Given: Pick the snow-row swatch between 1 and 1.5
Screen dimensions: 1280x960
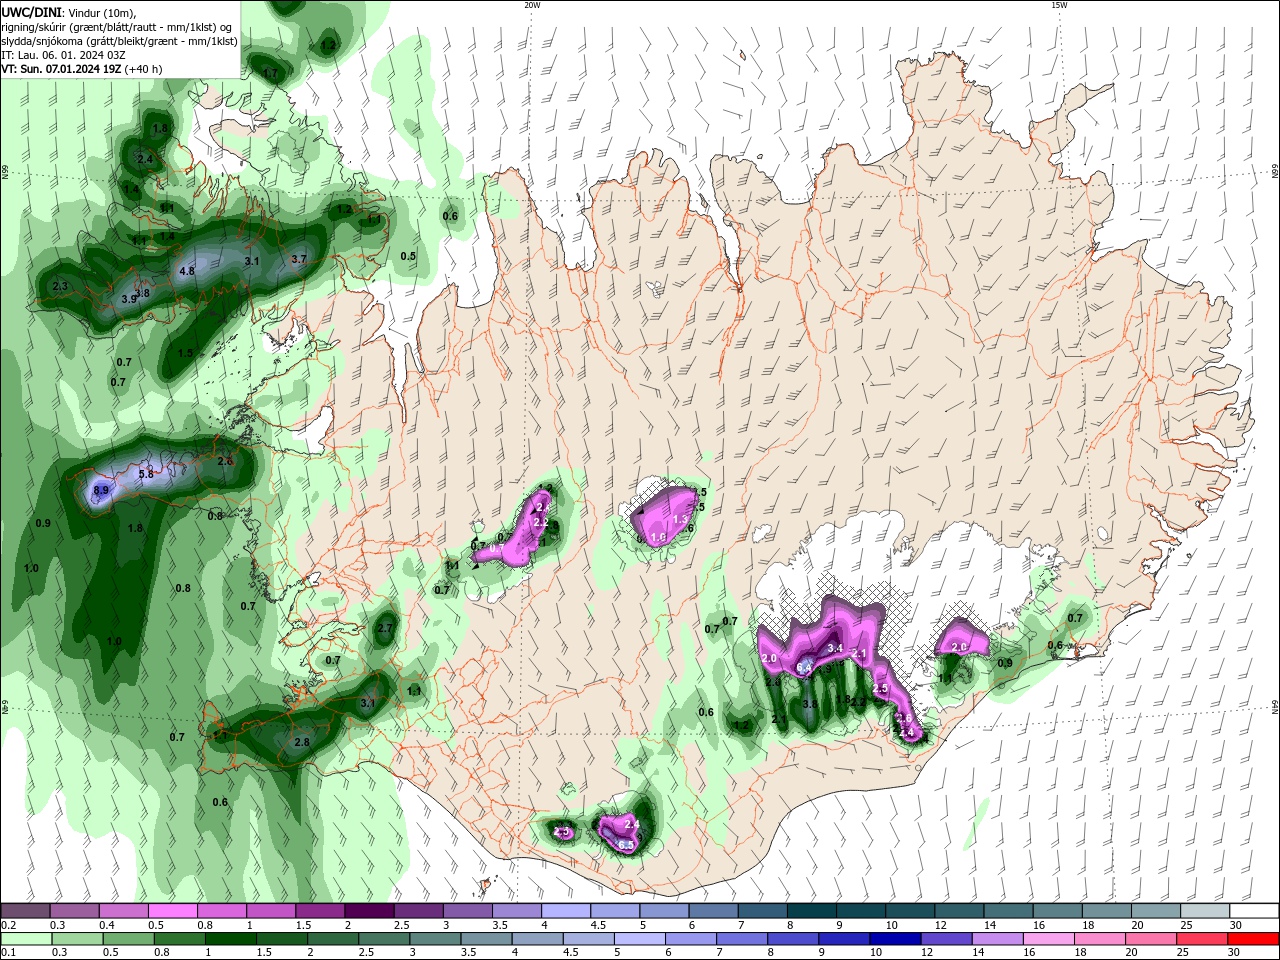Looking at the screenshot, I should (x=271, y=910).
